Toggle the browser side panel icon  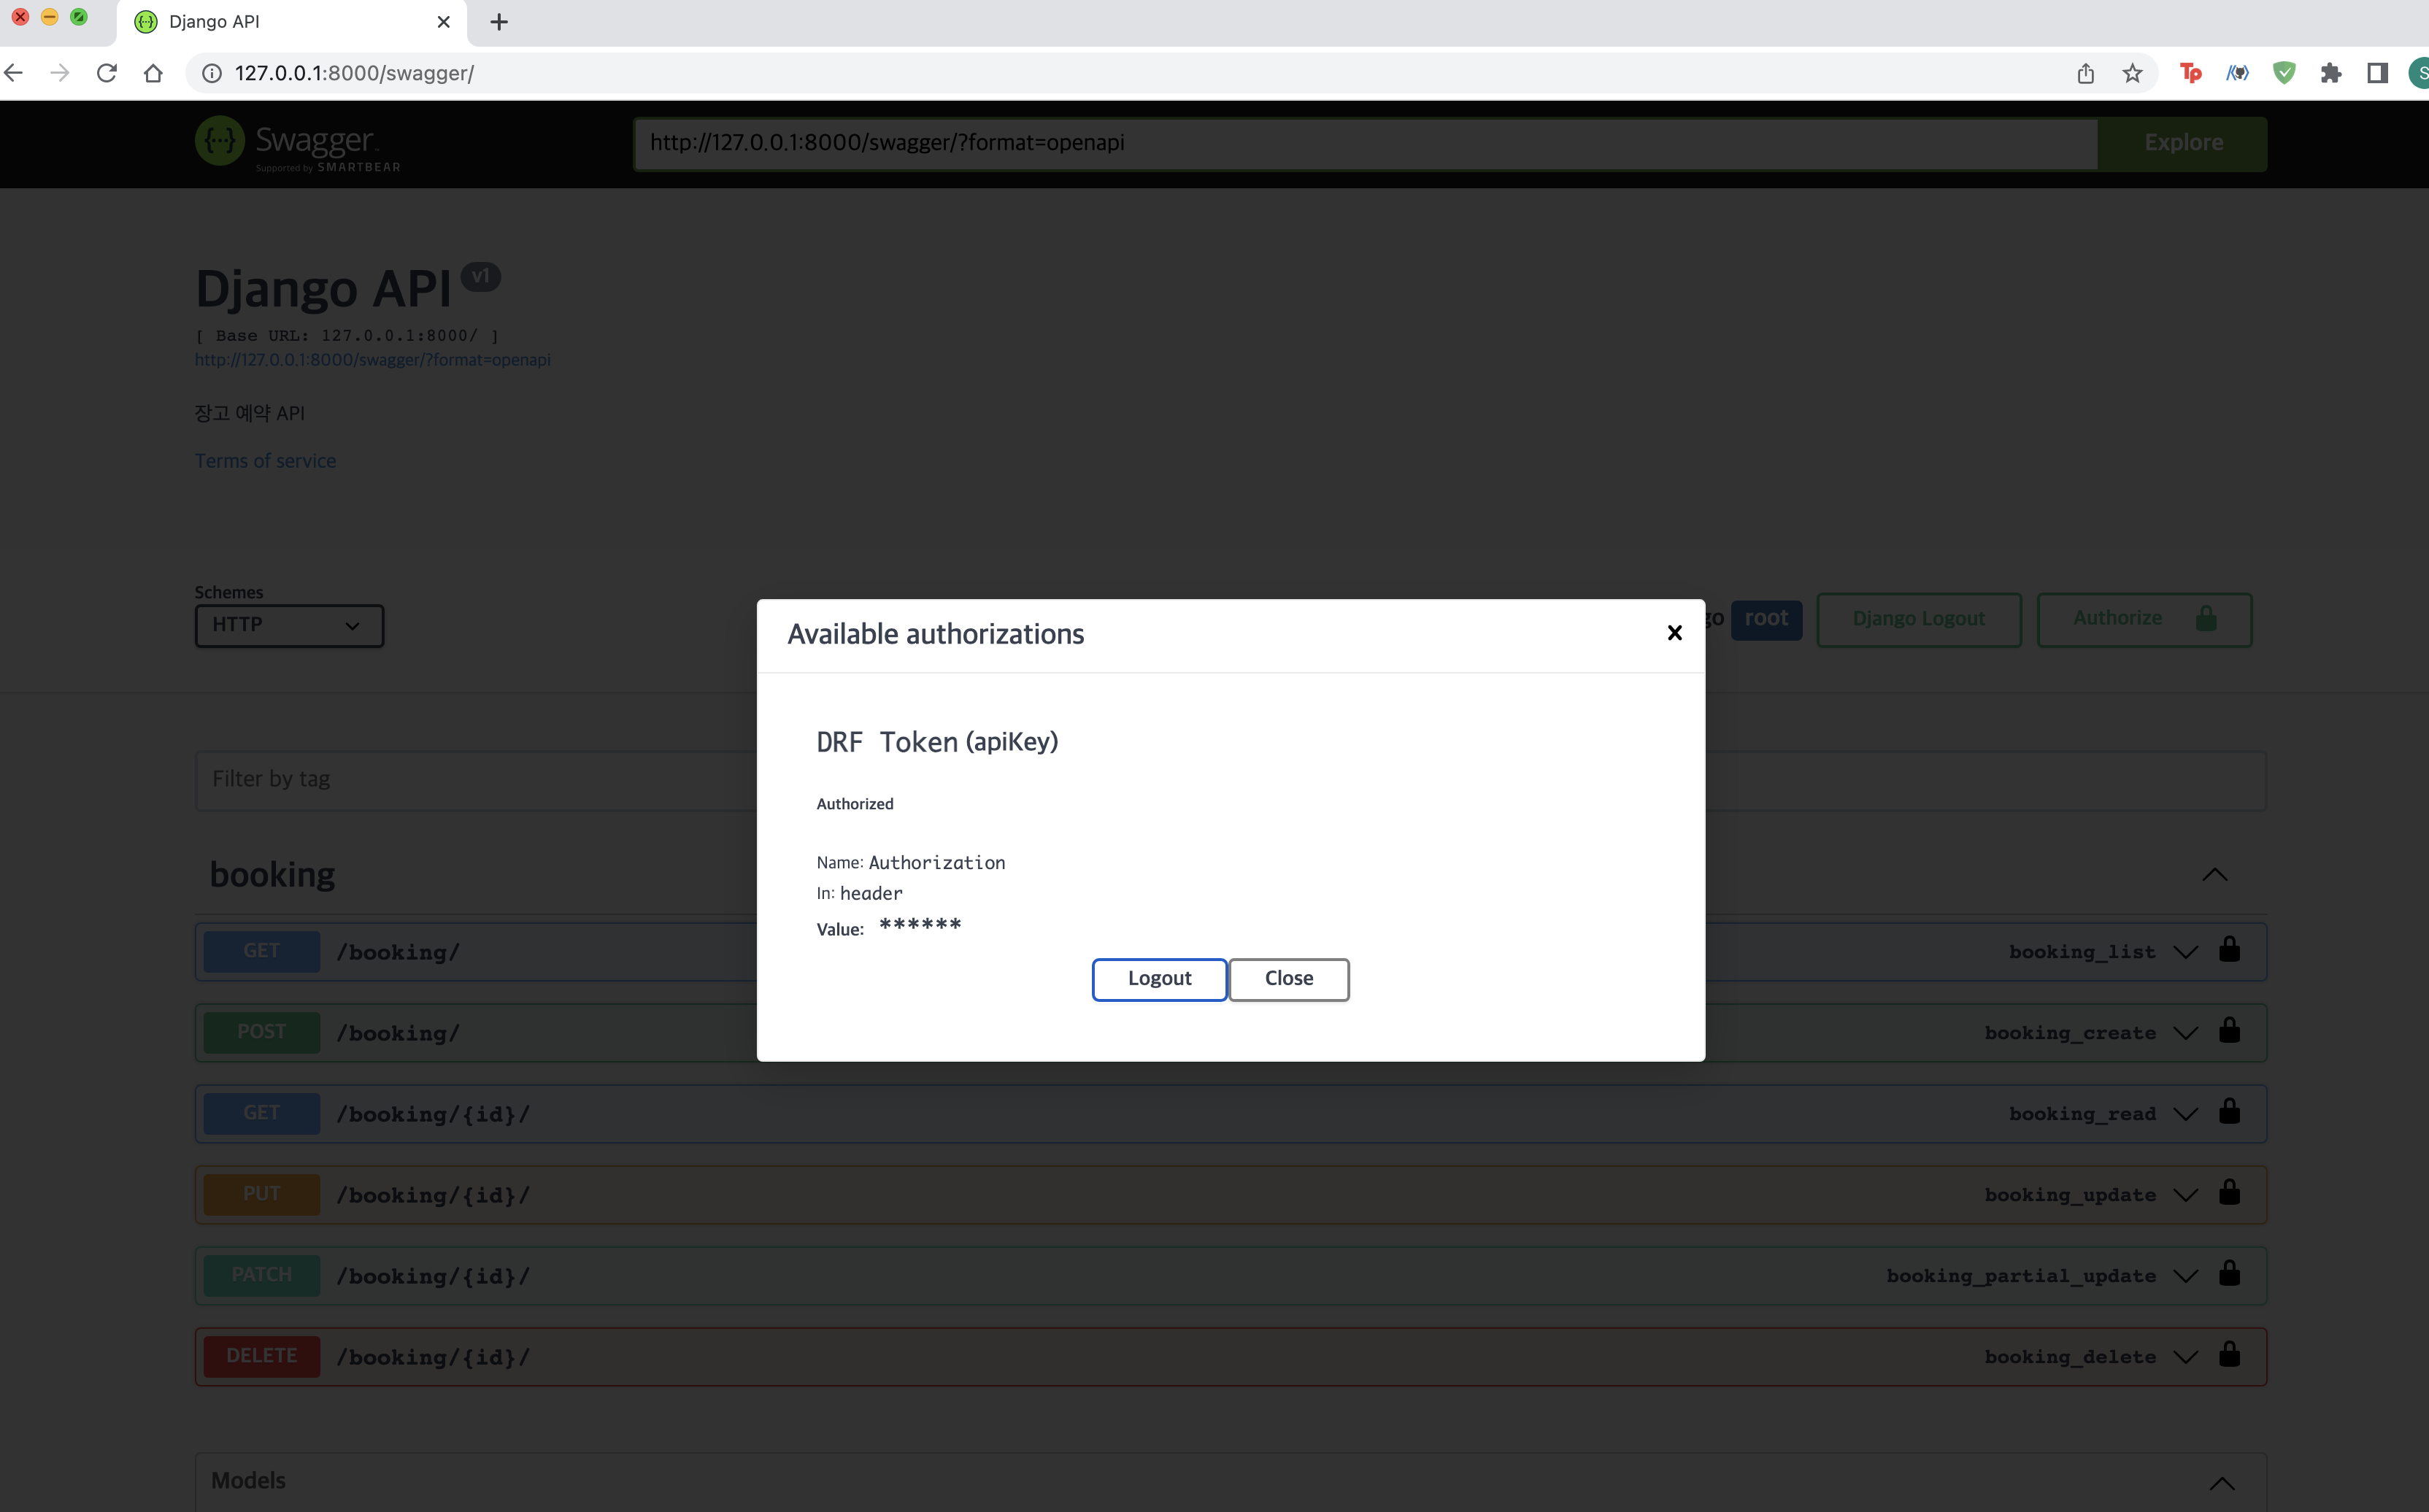click(x=2377, y=73)
